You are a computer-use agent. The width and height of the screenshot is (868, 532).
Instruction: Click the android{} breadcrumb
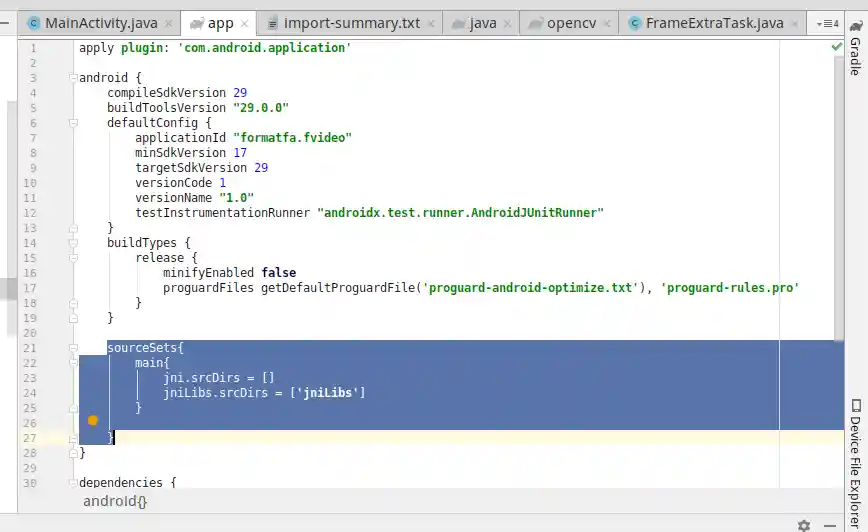115,501
